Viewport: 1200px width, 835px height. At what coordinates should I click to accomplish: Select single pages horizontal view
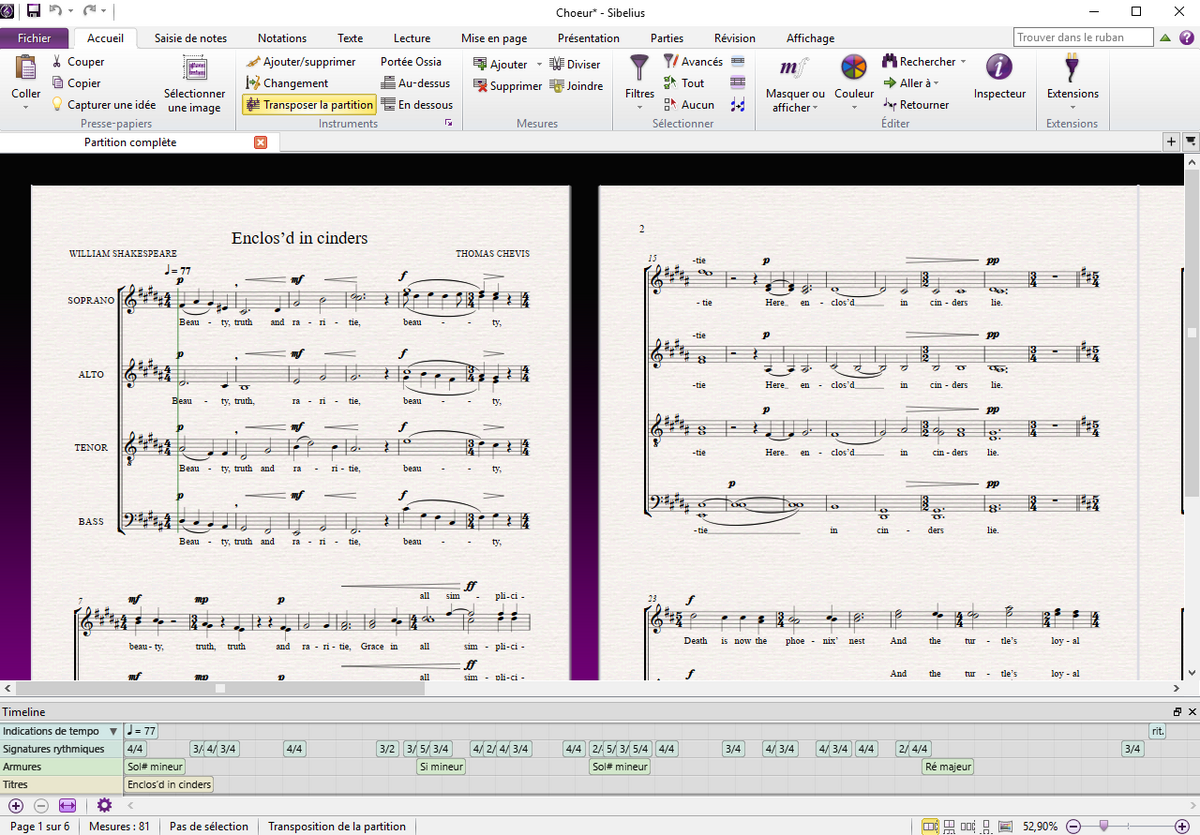click(x=967, y=826)
